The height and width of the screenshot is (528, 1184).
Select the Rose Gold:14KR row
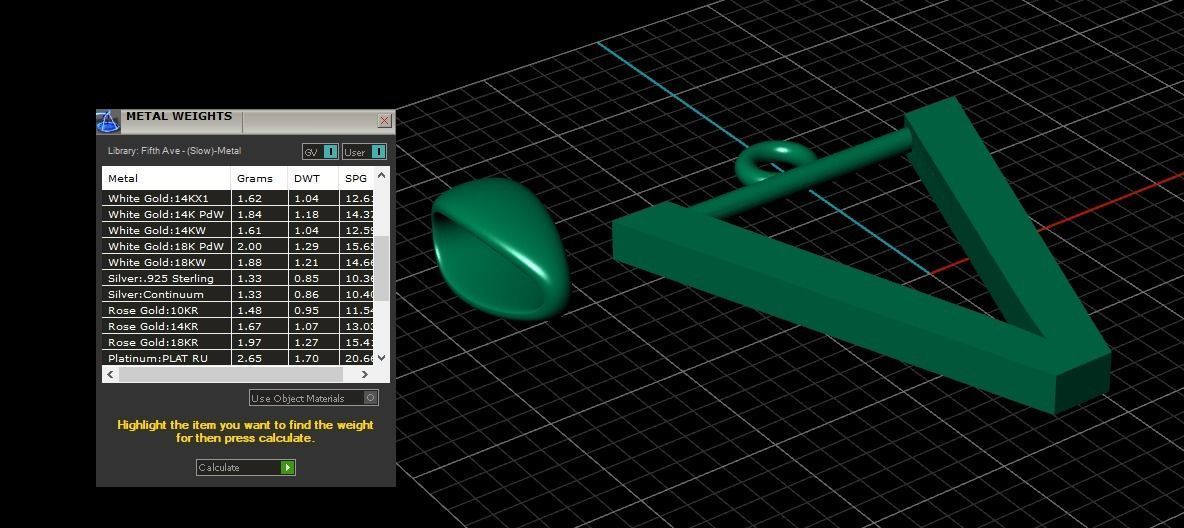click(239, 326)
